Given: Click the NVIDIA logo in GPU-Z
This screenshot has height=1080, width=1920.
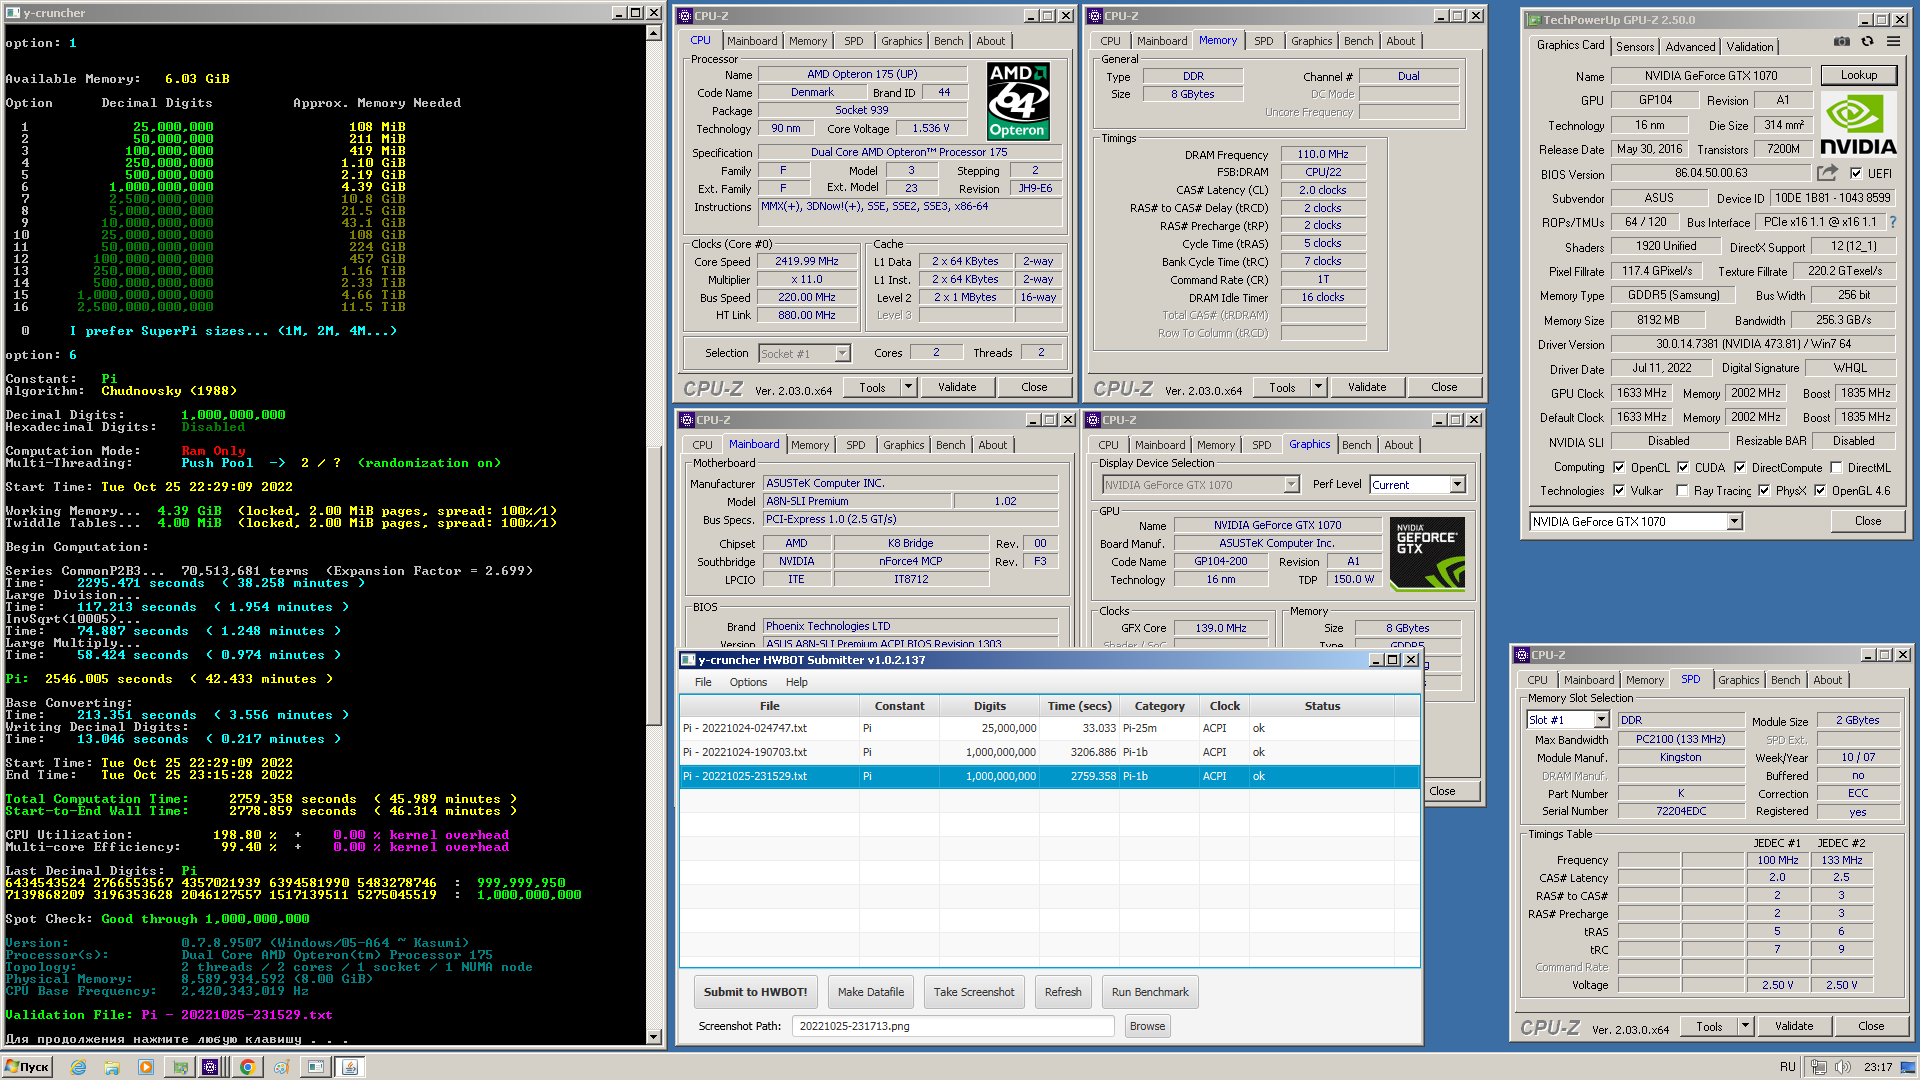Looking at the screenshot, I should tap(1857, 126).
